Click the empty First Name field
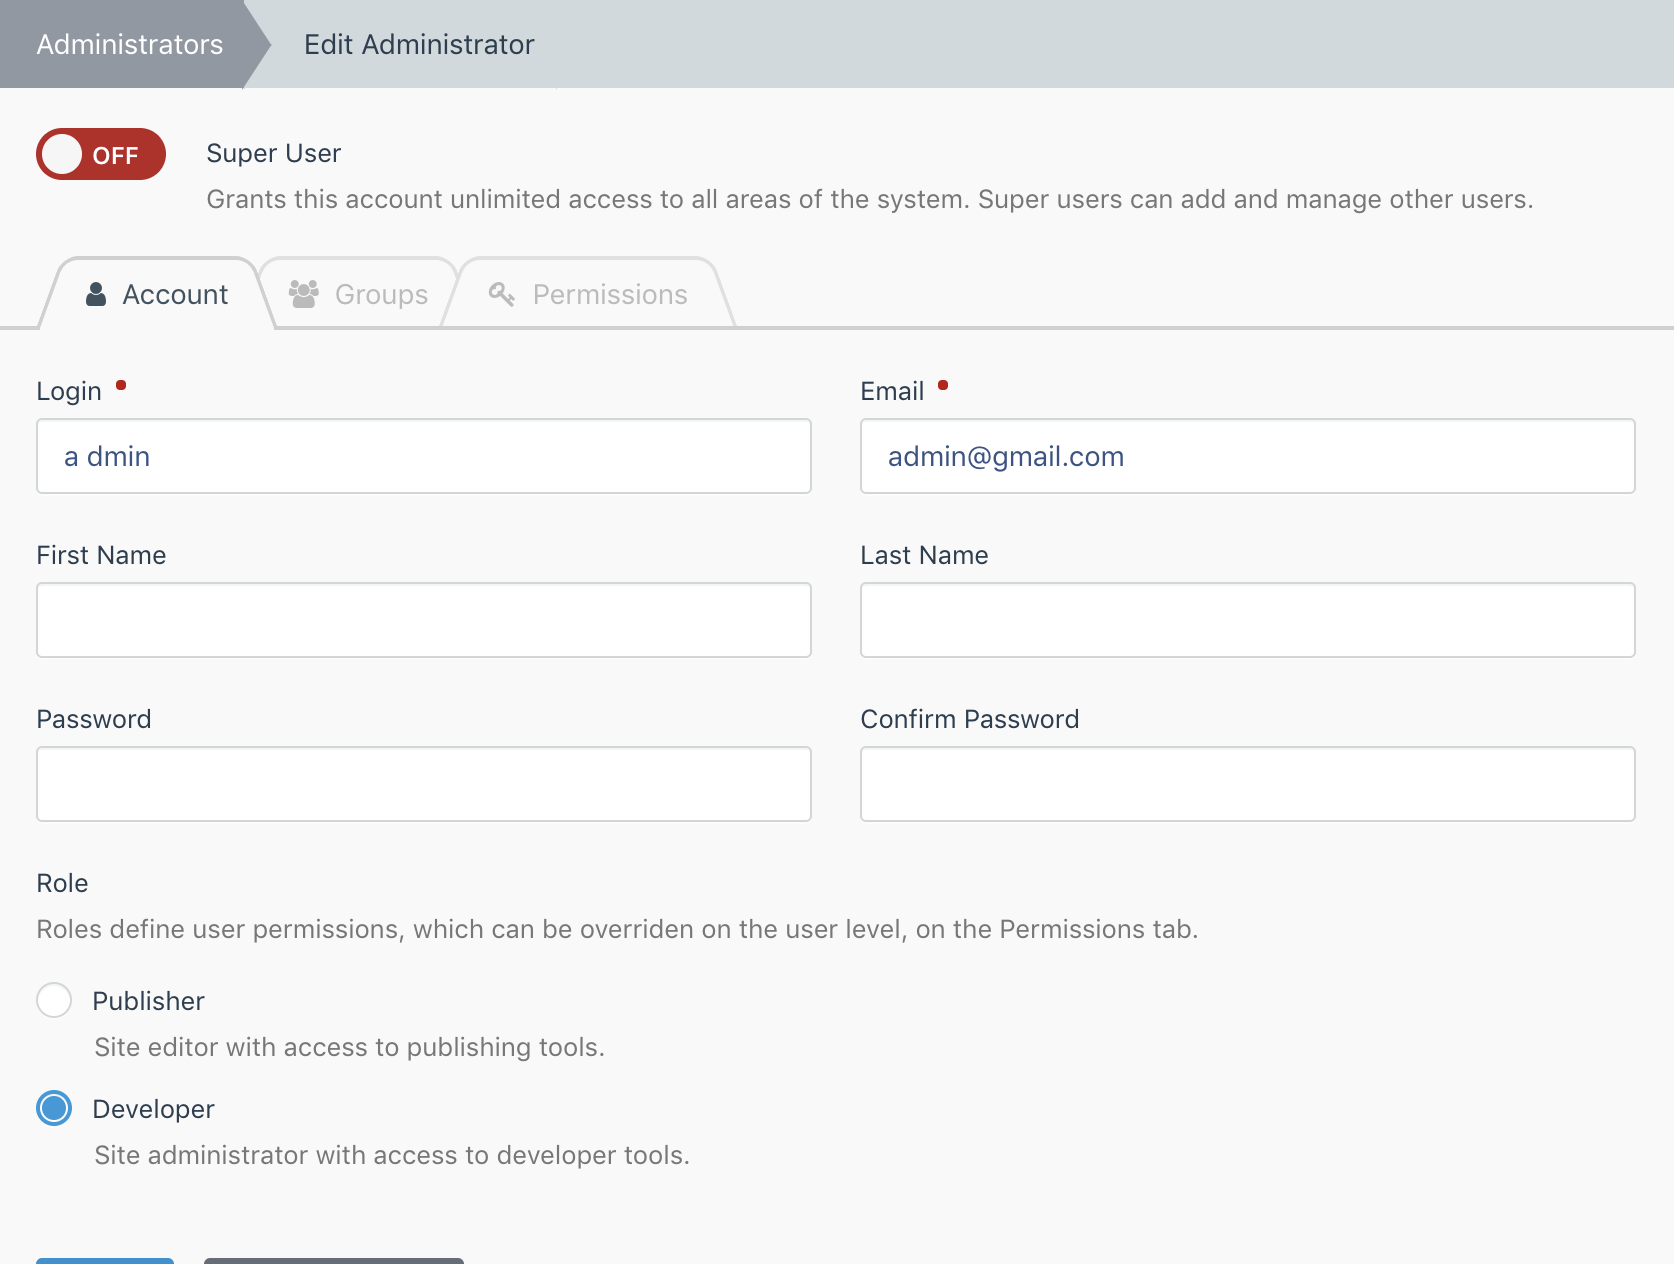This screenshot has height=1264, width=1674. tap(423, 620)
